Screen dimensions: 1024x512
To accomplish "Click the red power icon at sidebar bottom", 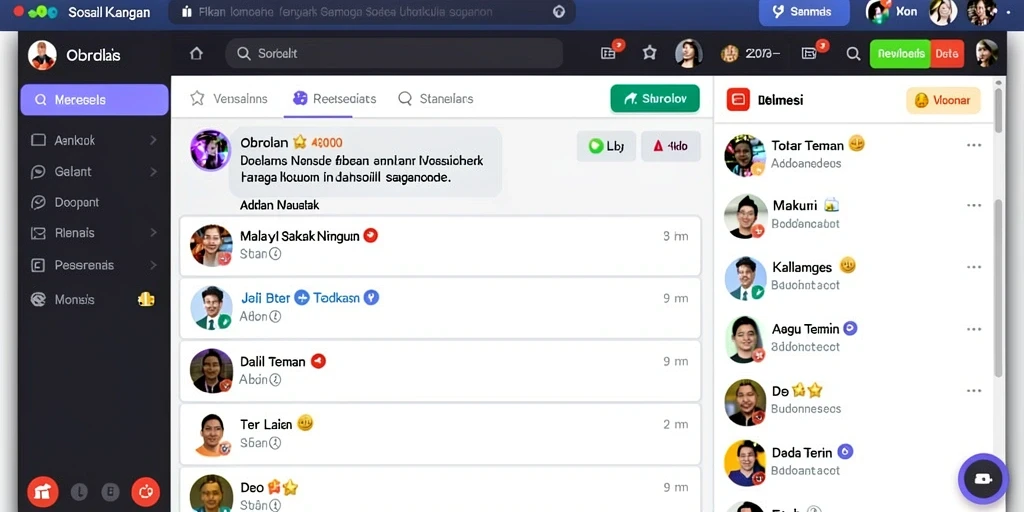I will 146,492.
